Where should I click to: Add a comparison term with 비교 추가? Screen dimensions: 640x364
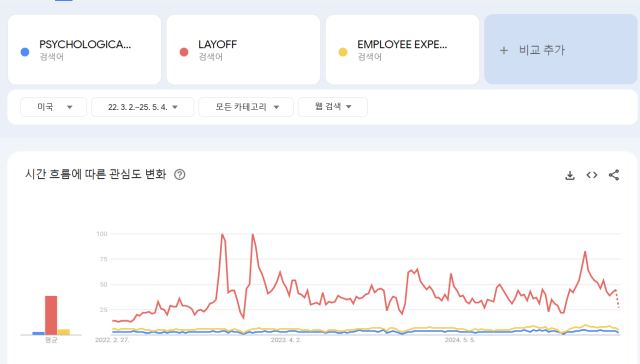(x=561, y=49)
